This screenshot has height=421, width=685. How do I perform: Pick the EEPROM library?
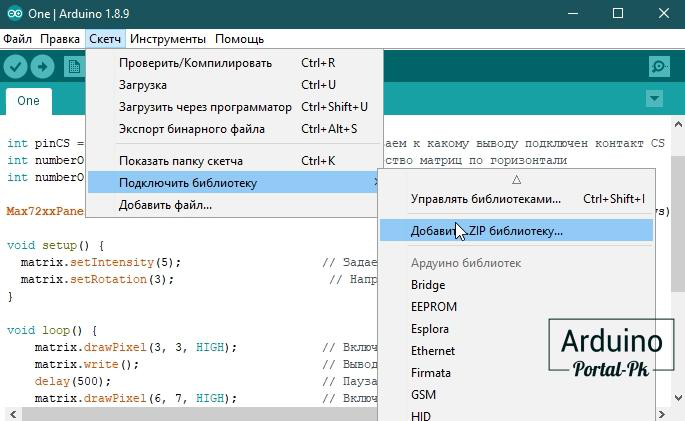(516, 307)
